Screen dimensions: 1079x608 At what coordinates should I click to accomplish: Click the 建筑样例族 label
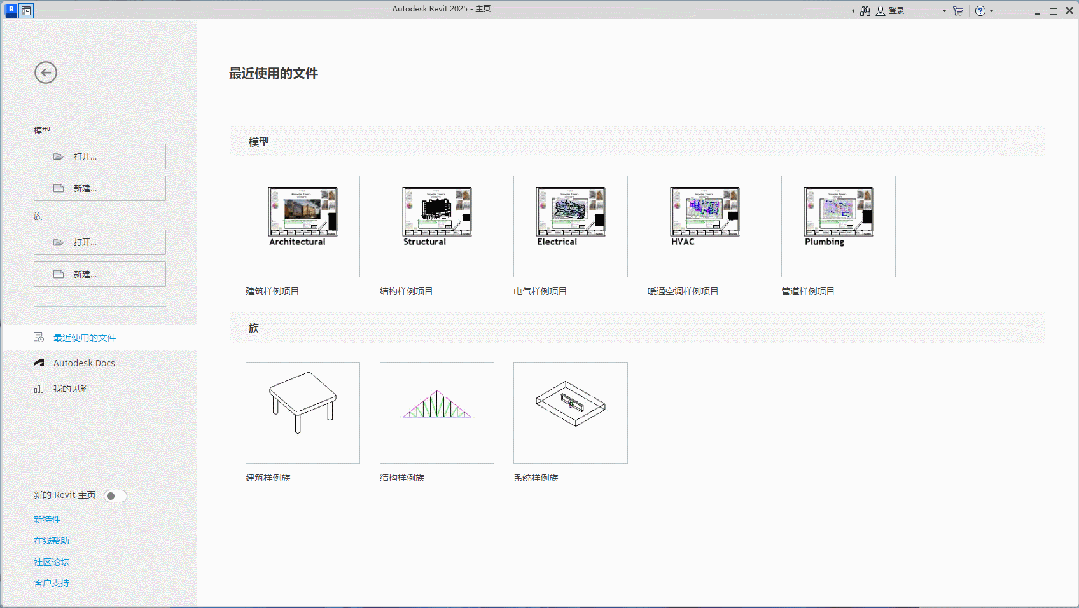click(268, 477)
